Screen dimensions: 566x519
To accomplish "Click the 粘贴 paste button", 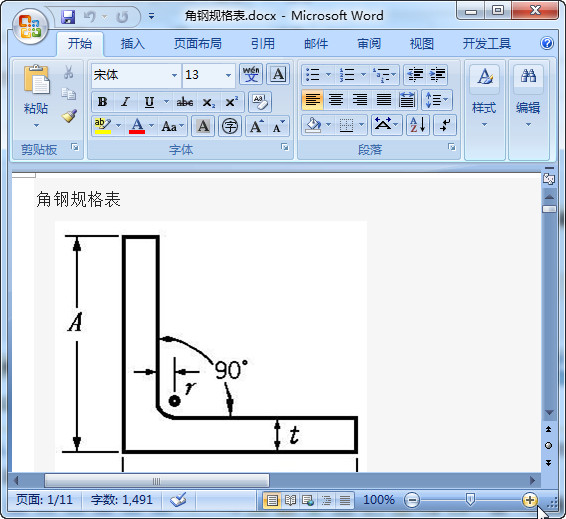I will click(x=36, y=97).
